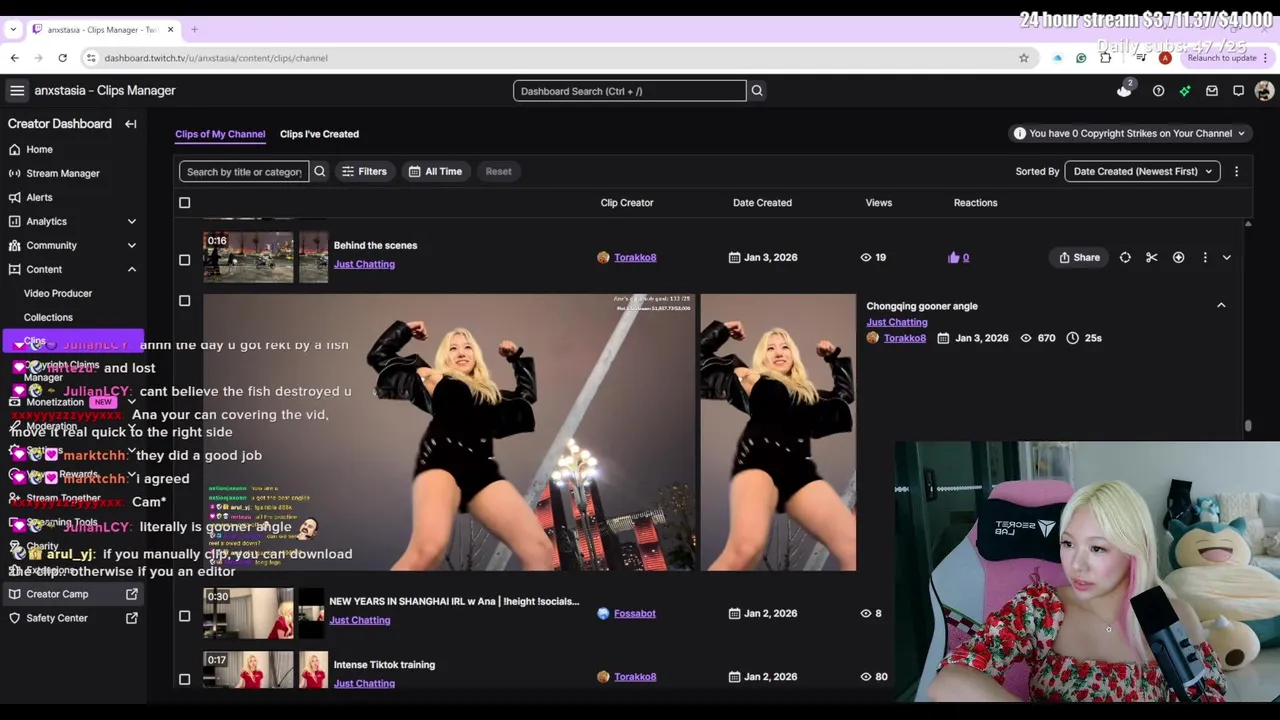Open Torakko8 creator link on Behind the scenes row
This screenshot has width=1280, height=720.
pyautogui.click(x=635, y=258)
